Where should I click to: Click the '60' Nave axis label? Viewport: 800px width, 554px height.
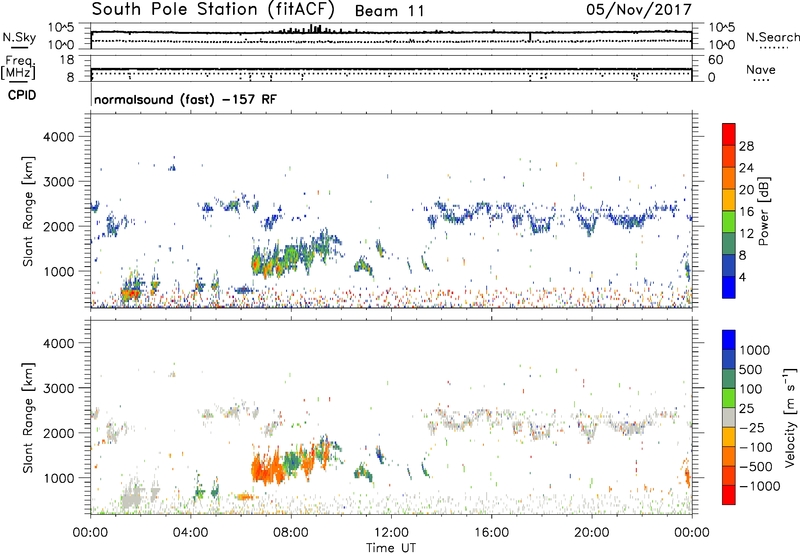716,60
